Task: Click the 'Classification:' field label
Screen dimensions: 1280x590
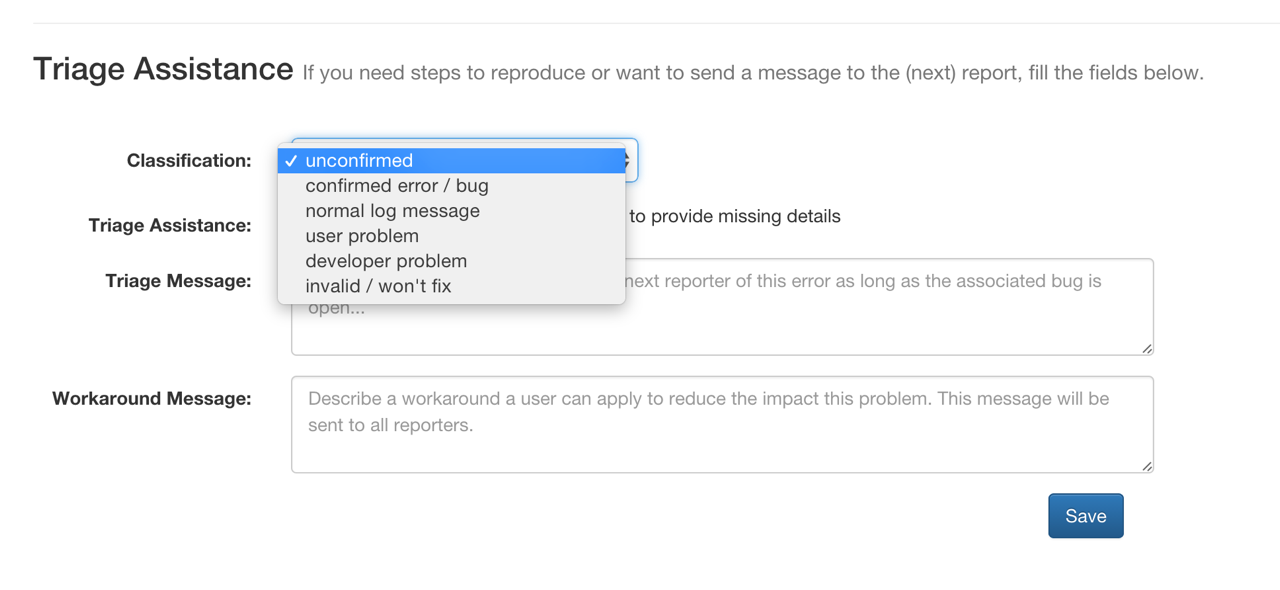Action: (x=189, y=161)
